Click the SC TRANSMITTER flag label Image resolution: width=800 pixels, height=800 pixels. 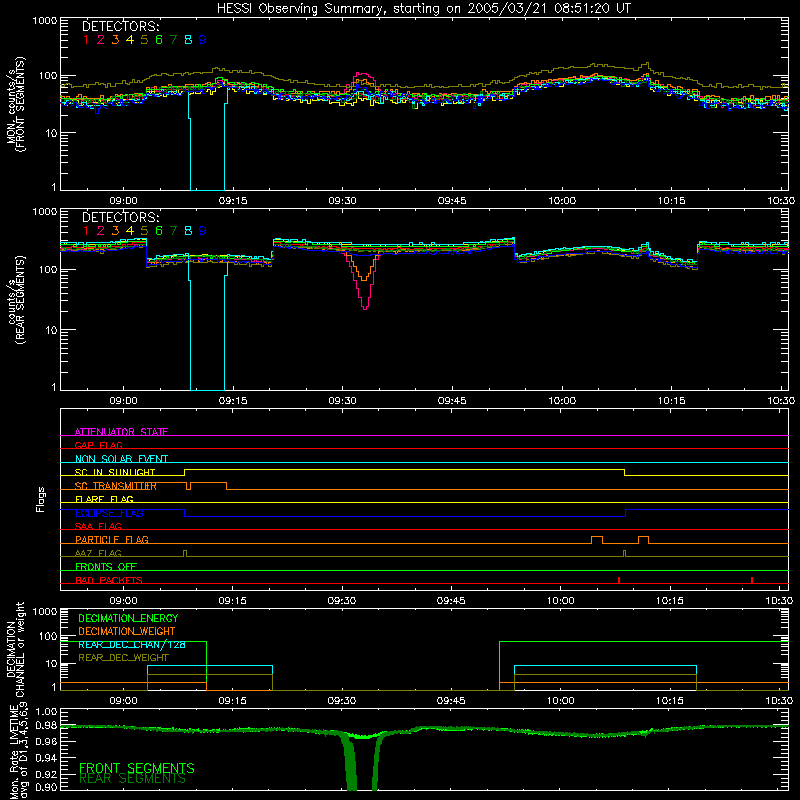pos(116,486)
